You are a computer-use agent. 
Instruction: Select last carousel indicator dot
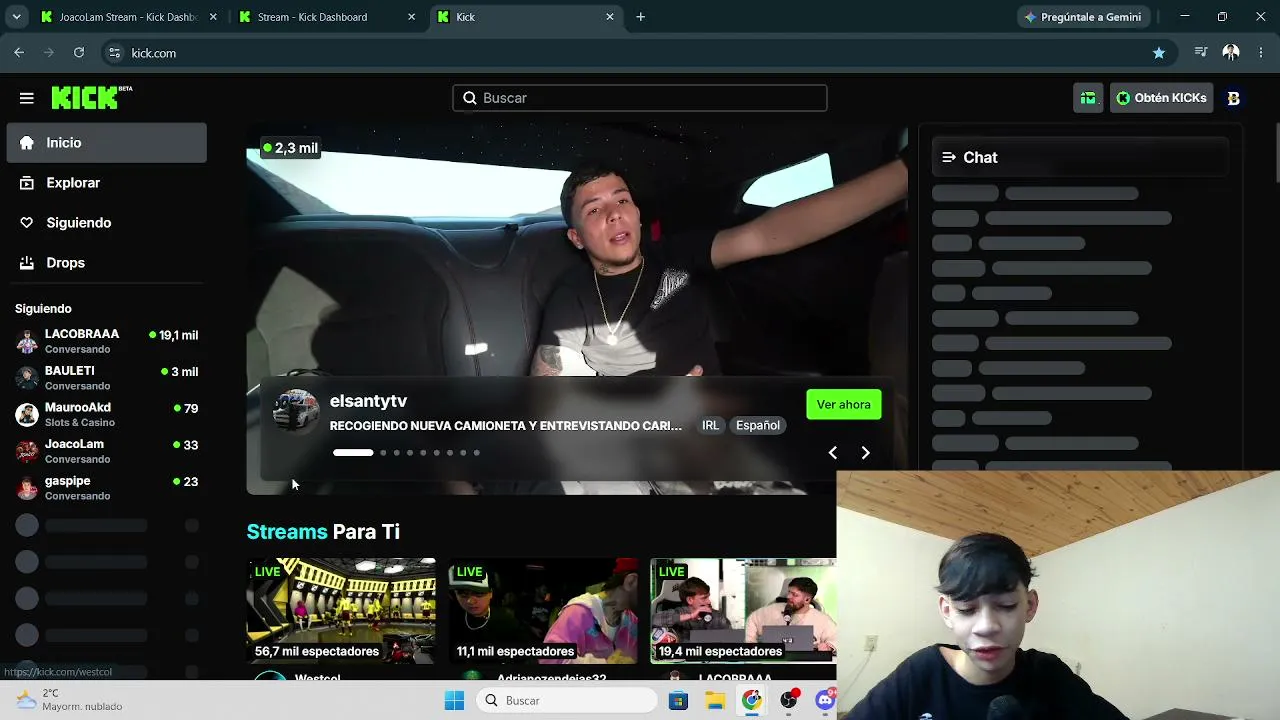(476, 453)
